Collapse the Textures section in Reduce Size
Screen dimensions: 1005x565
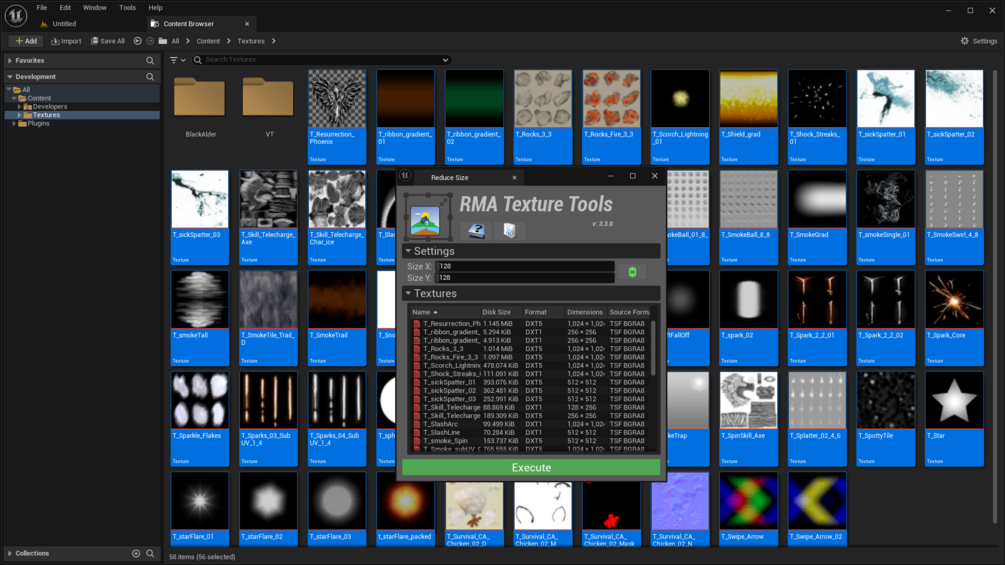(x=408, y=293)
